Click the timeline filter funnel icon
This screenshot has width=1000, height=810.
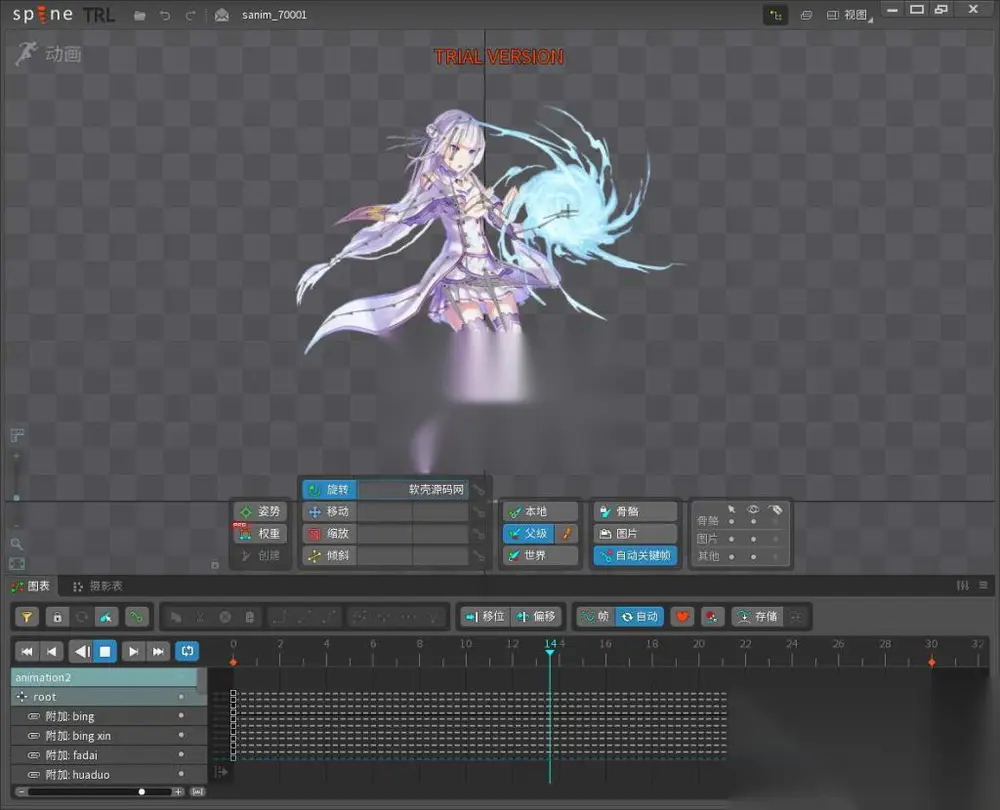click(x=27, y=617)
